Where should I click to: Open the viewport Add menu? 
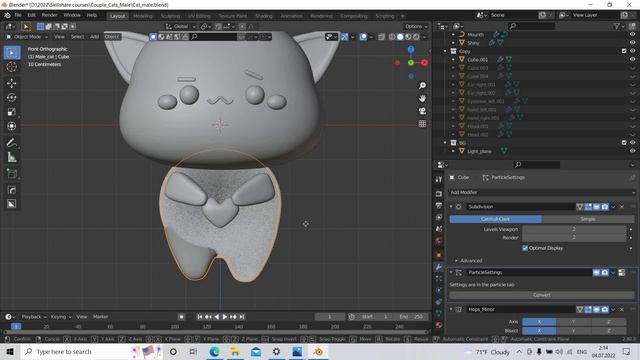(x=94, y=37)
